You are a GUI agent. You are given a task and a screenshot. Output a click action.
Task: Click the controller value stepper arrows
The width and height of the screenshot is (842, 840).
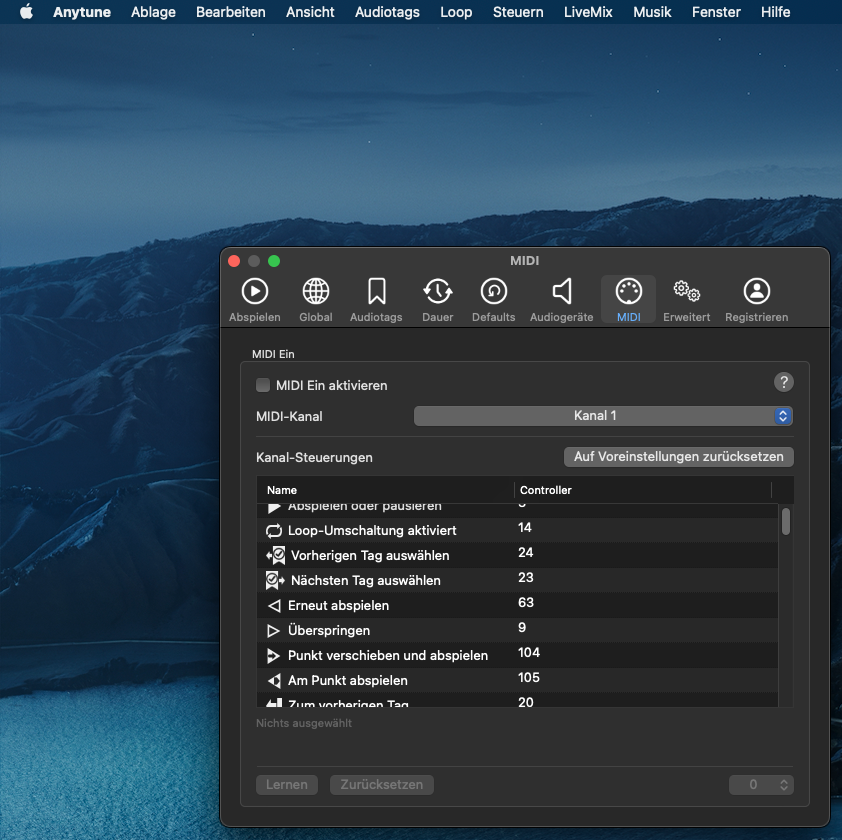[x=783, y=785]
